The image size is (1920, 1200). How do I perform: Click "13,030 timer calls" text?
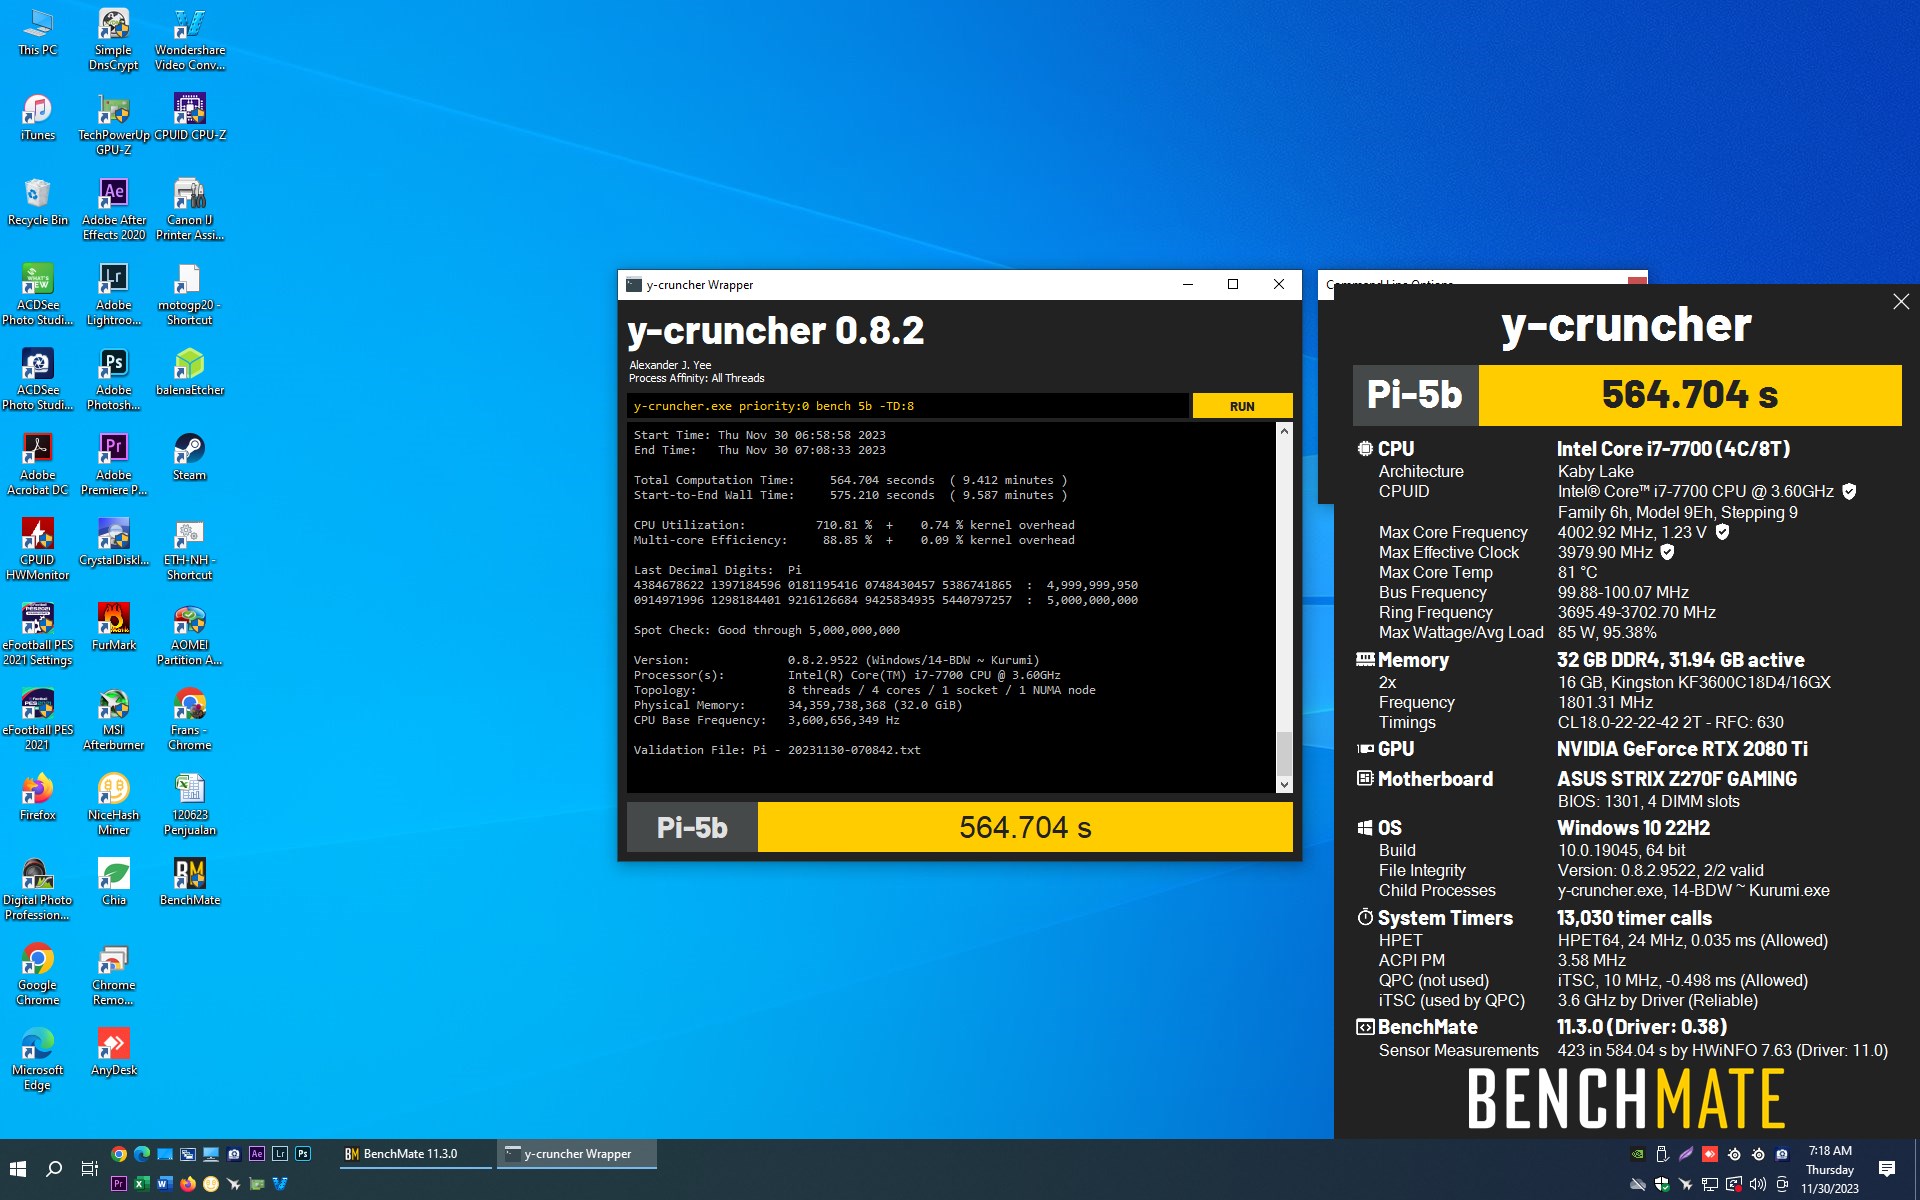pyautogui.click(x=1635, y=918)
